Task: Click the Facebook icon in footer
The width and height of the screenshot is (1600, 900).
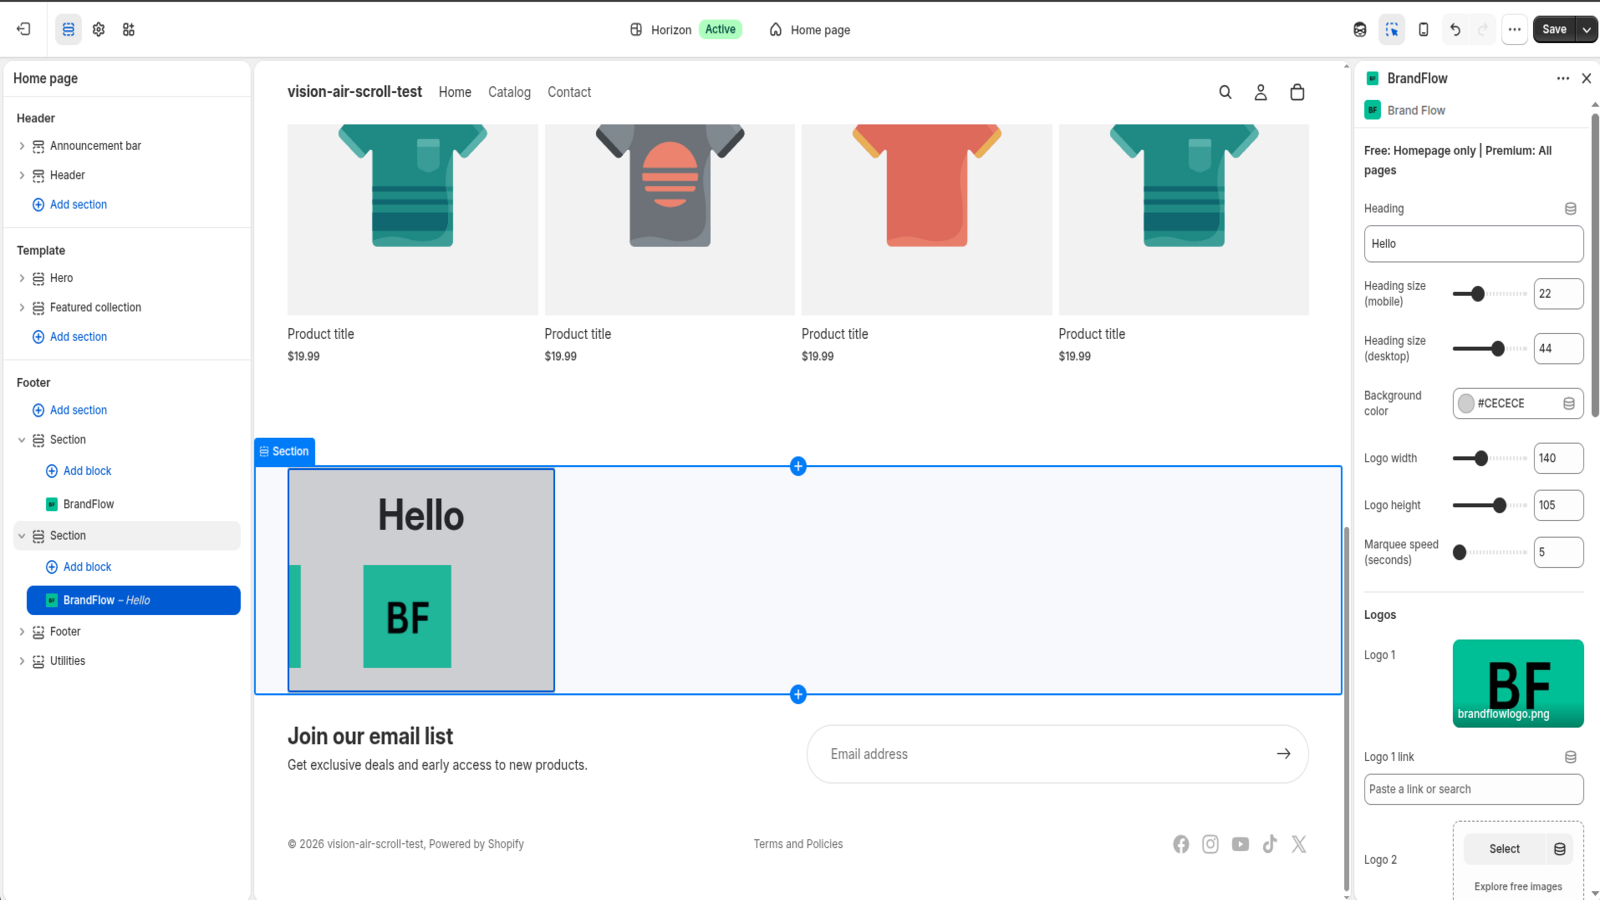Action: (1181, 844)
